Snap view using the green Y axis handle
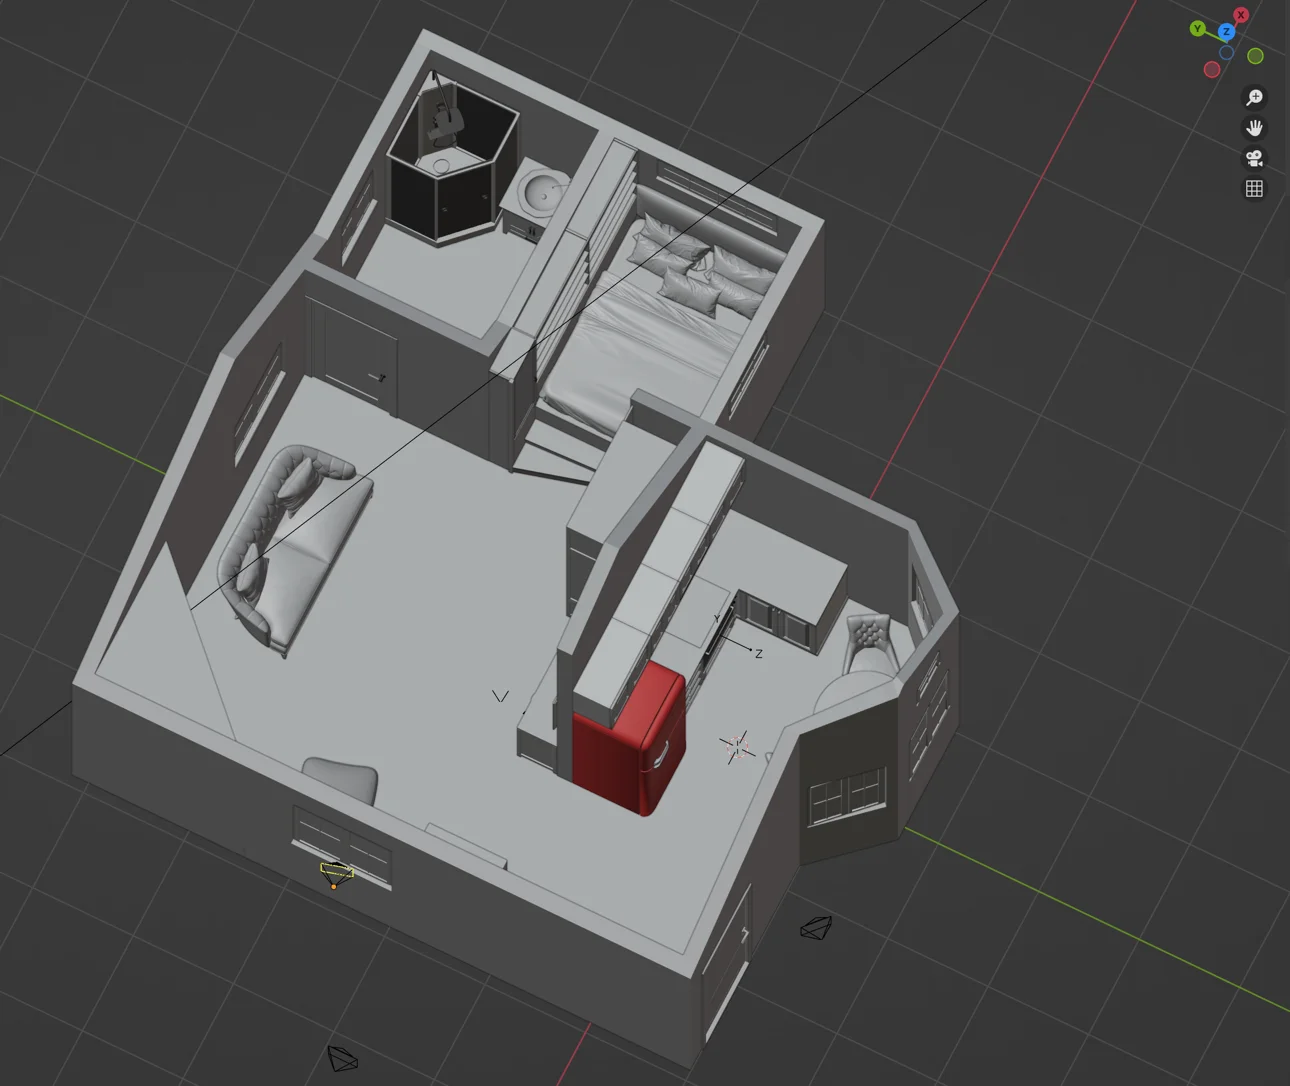Image resolution: width=1290 pixels, height=1086 pixels. click(1197, 28)
